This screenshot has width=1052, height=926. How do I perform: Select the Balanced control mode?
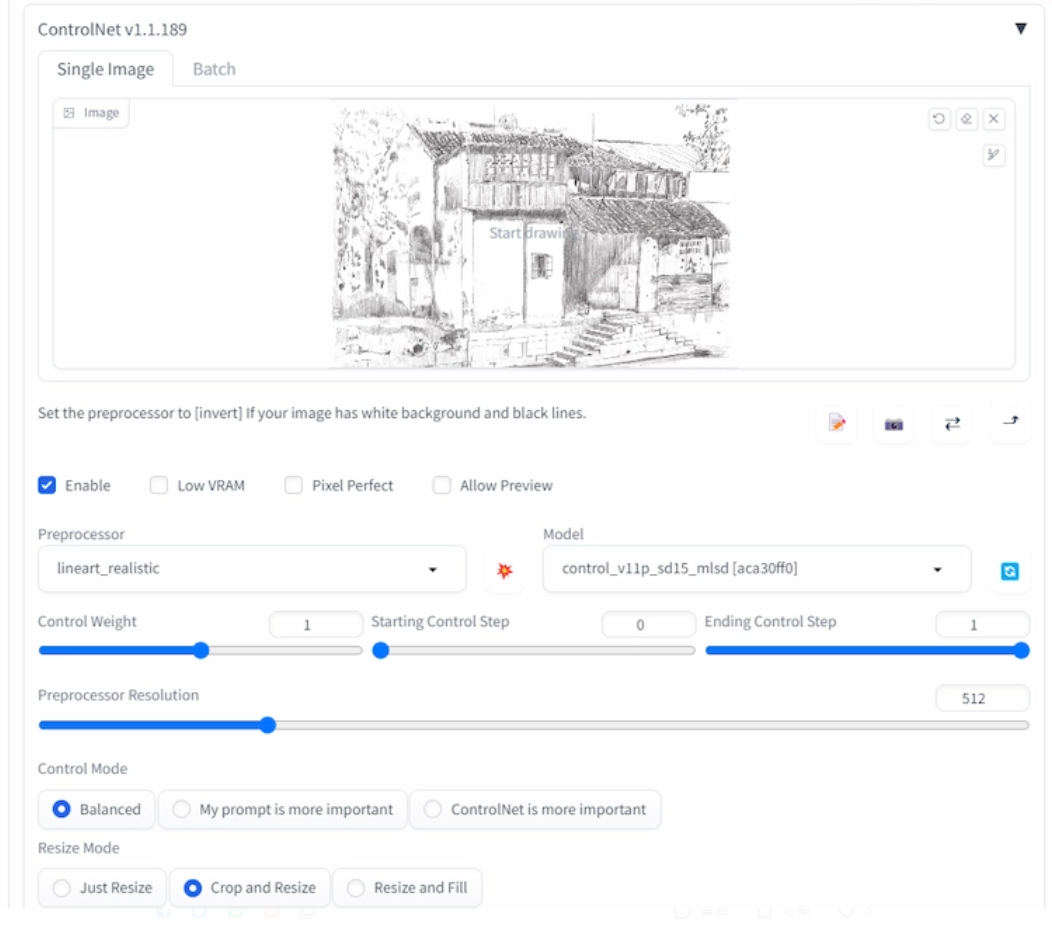(x=97, y=809)
